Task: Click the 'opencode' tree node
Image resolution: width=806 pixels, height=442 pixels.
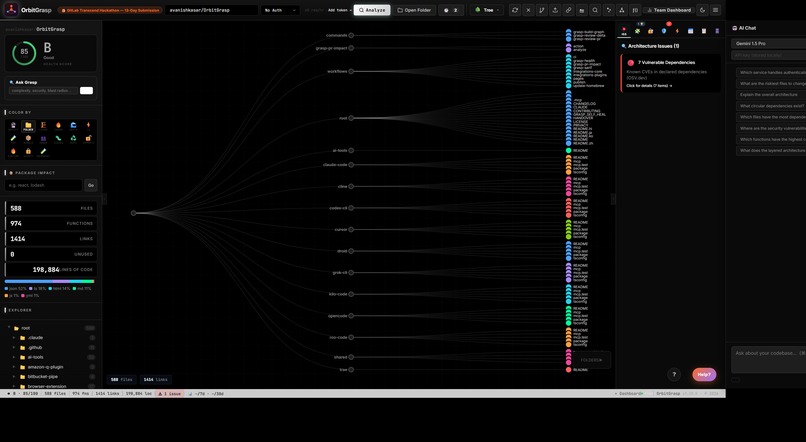Action: (x=351, y=316)
